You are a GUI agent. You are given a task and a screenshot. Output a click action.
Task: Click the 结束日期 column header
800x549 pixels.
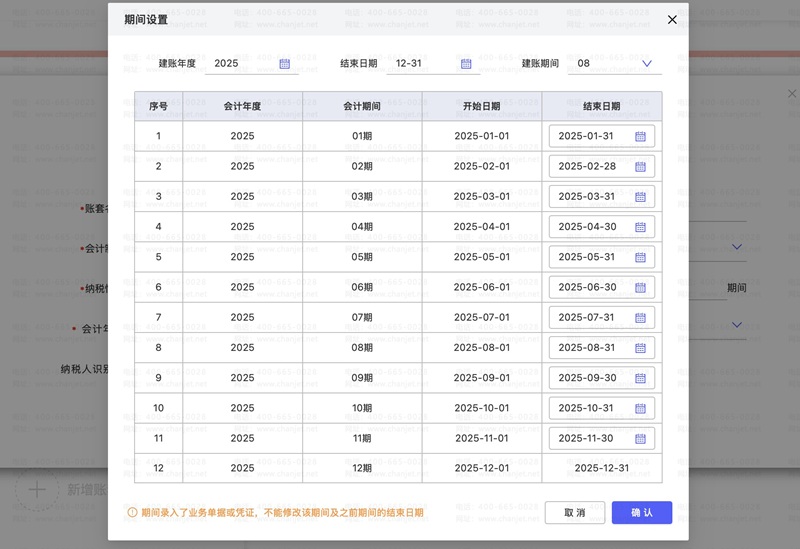(x=602, y=106)
